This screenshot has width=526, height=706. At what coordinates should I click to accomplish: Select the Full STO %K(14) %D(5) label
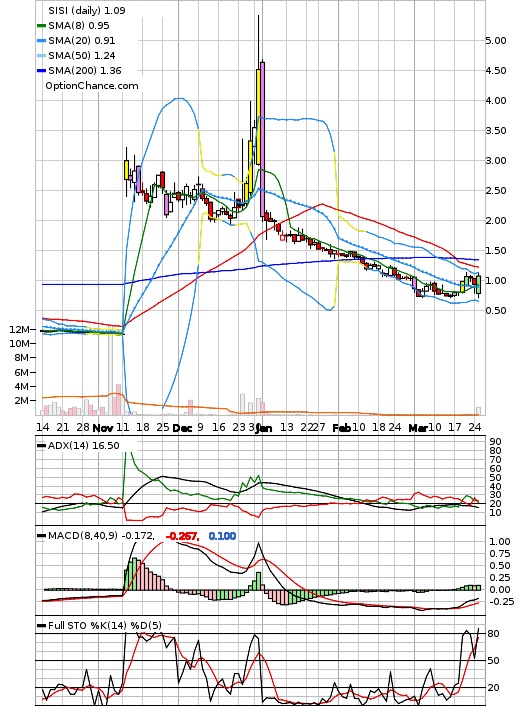pos(104,625)
